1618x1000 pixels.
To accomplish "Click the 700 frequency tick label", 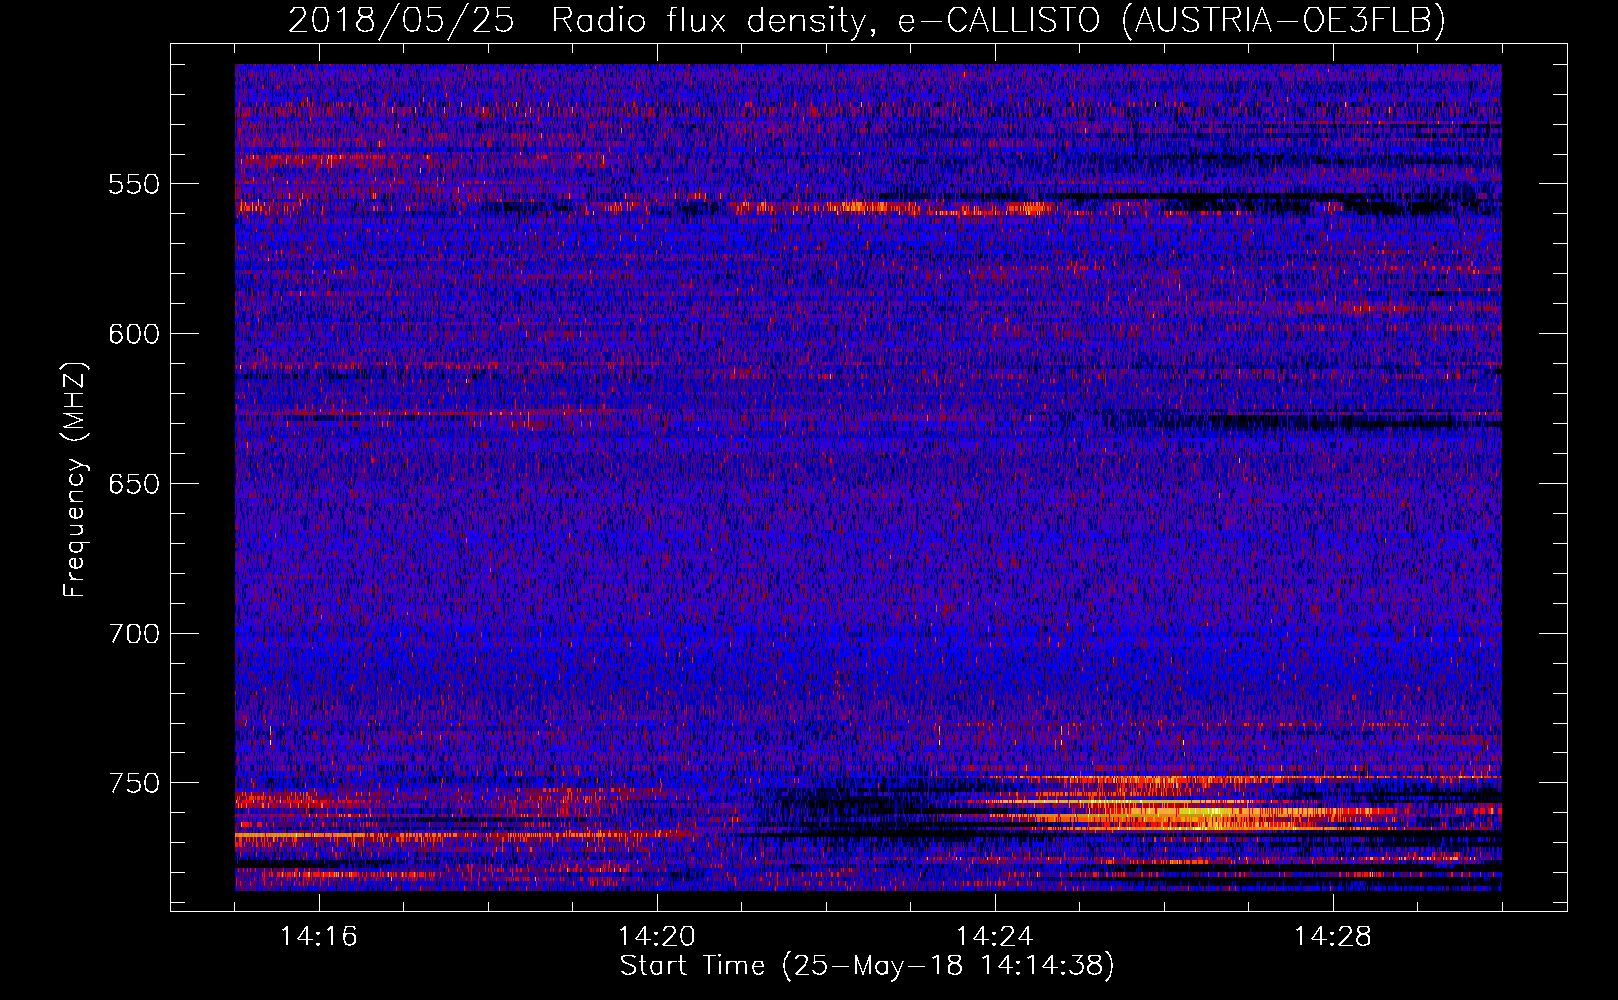I will pyautogui.click(x=135, y=634).
